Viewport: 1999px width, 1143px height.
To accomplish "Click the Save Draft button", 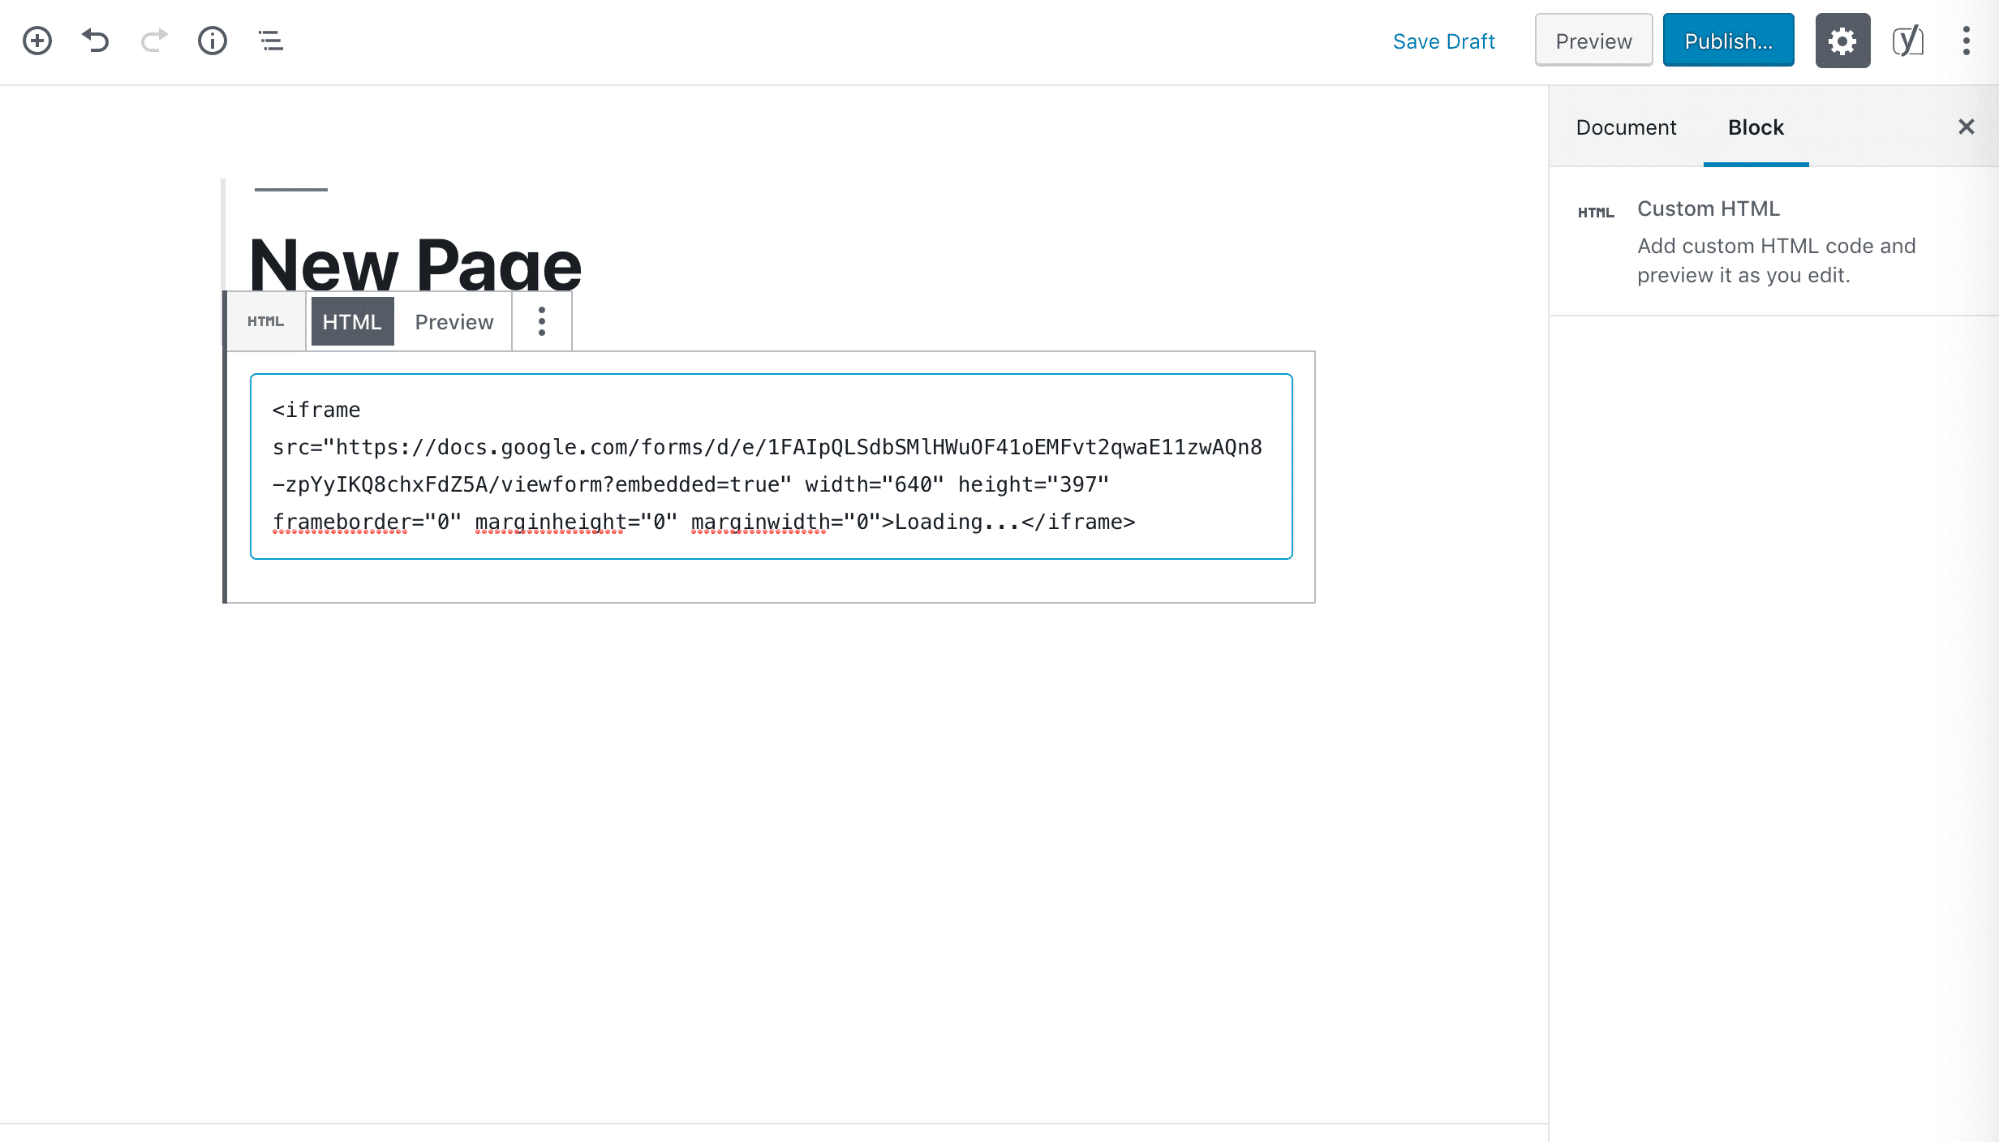I will coord(1443,40).
